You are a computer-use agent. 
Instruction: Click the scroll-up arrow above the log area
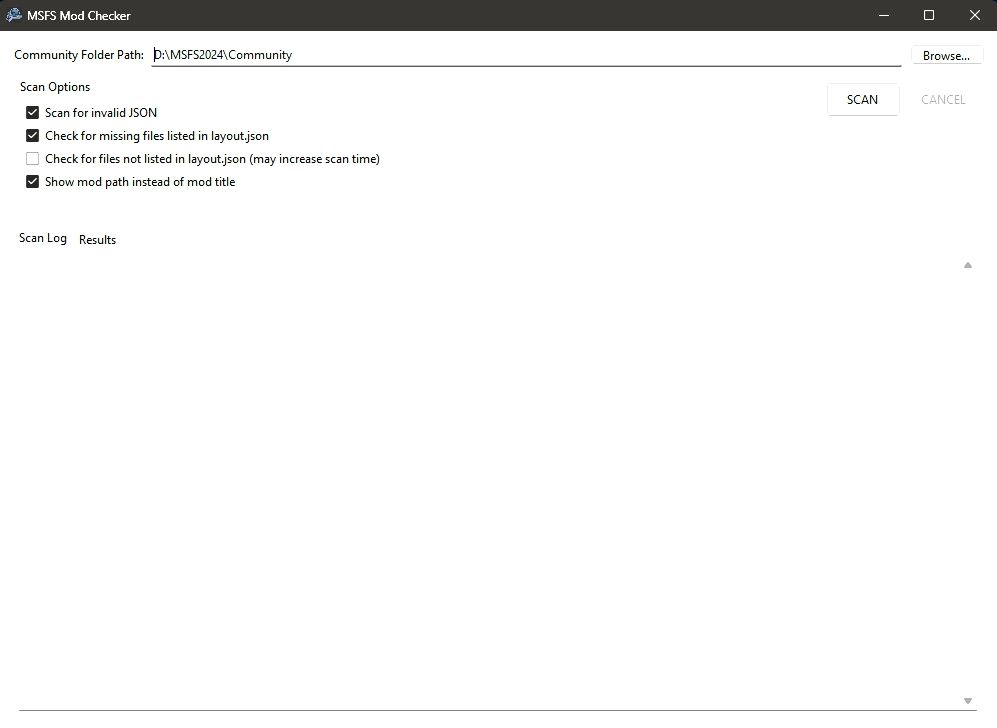[x=967, y=265]
